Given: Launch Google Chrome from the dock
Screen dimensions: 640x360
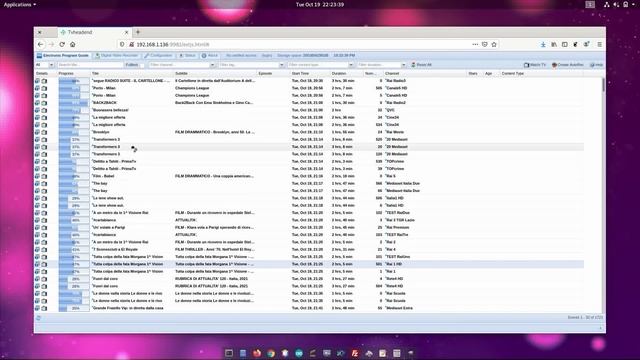Looking at the screenshot, I should [271, 353].
